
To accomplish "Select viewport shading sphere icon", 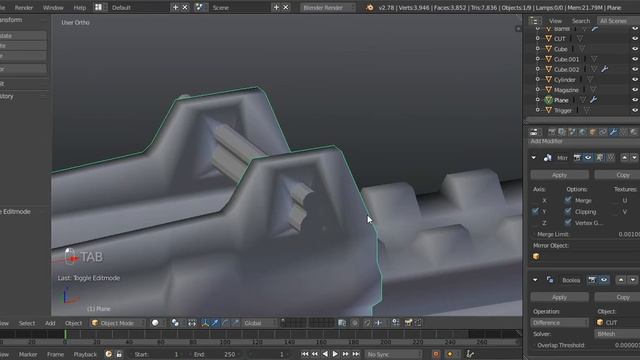I will [x=155, y=323].
